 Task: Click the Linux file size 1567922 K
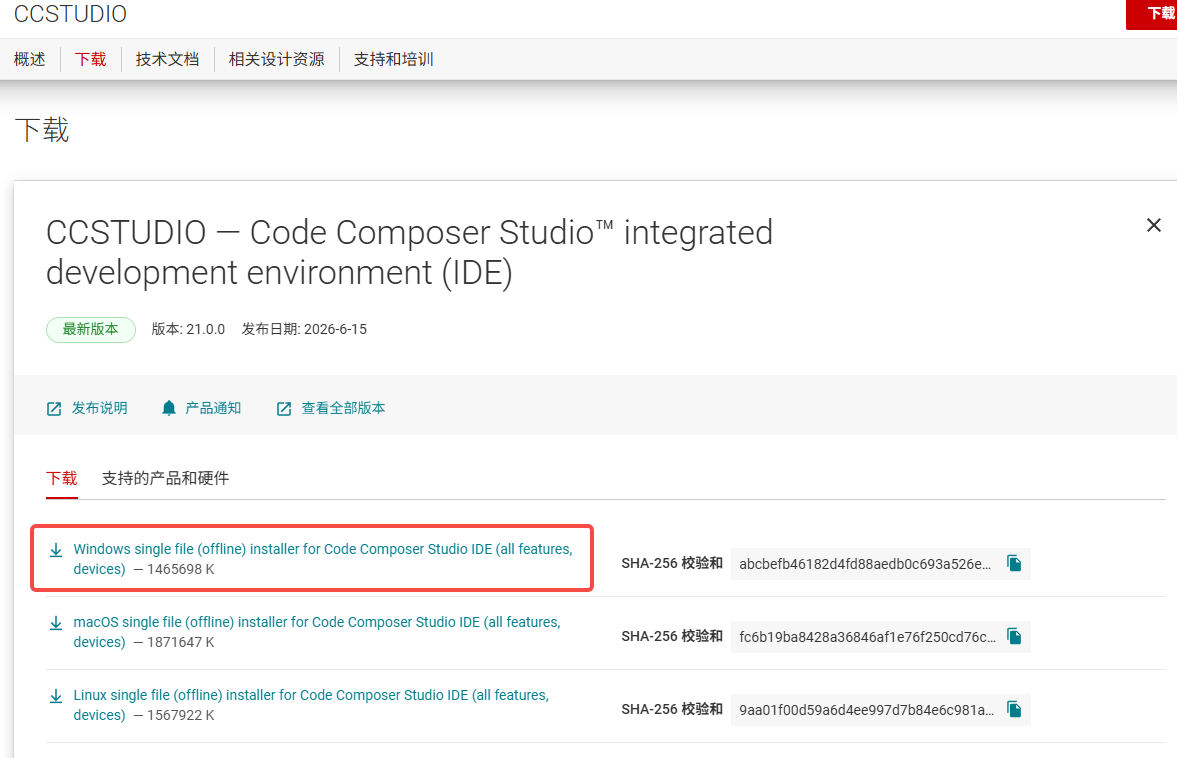click(180, 715)
